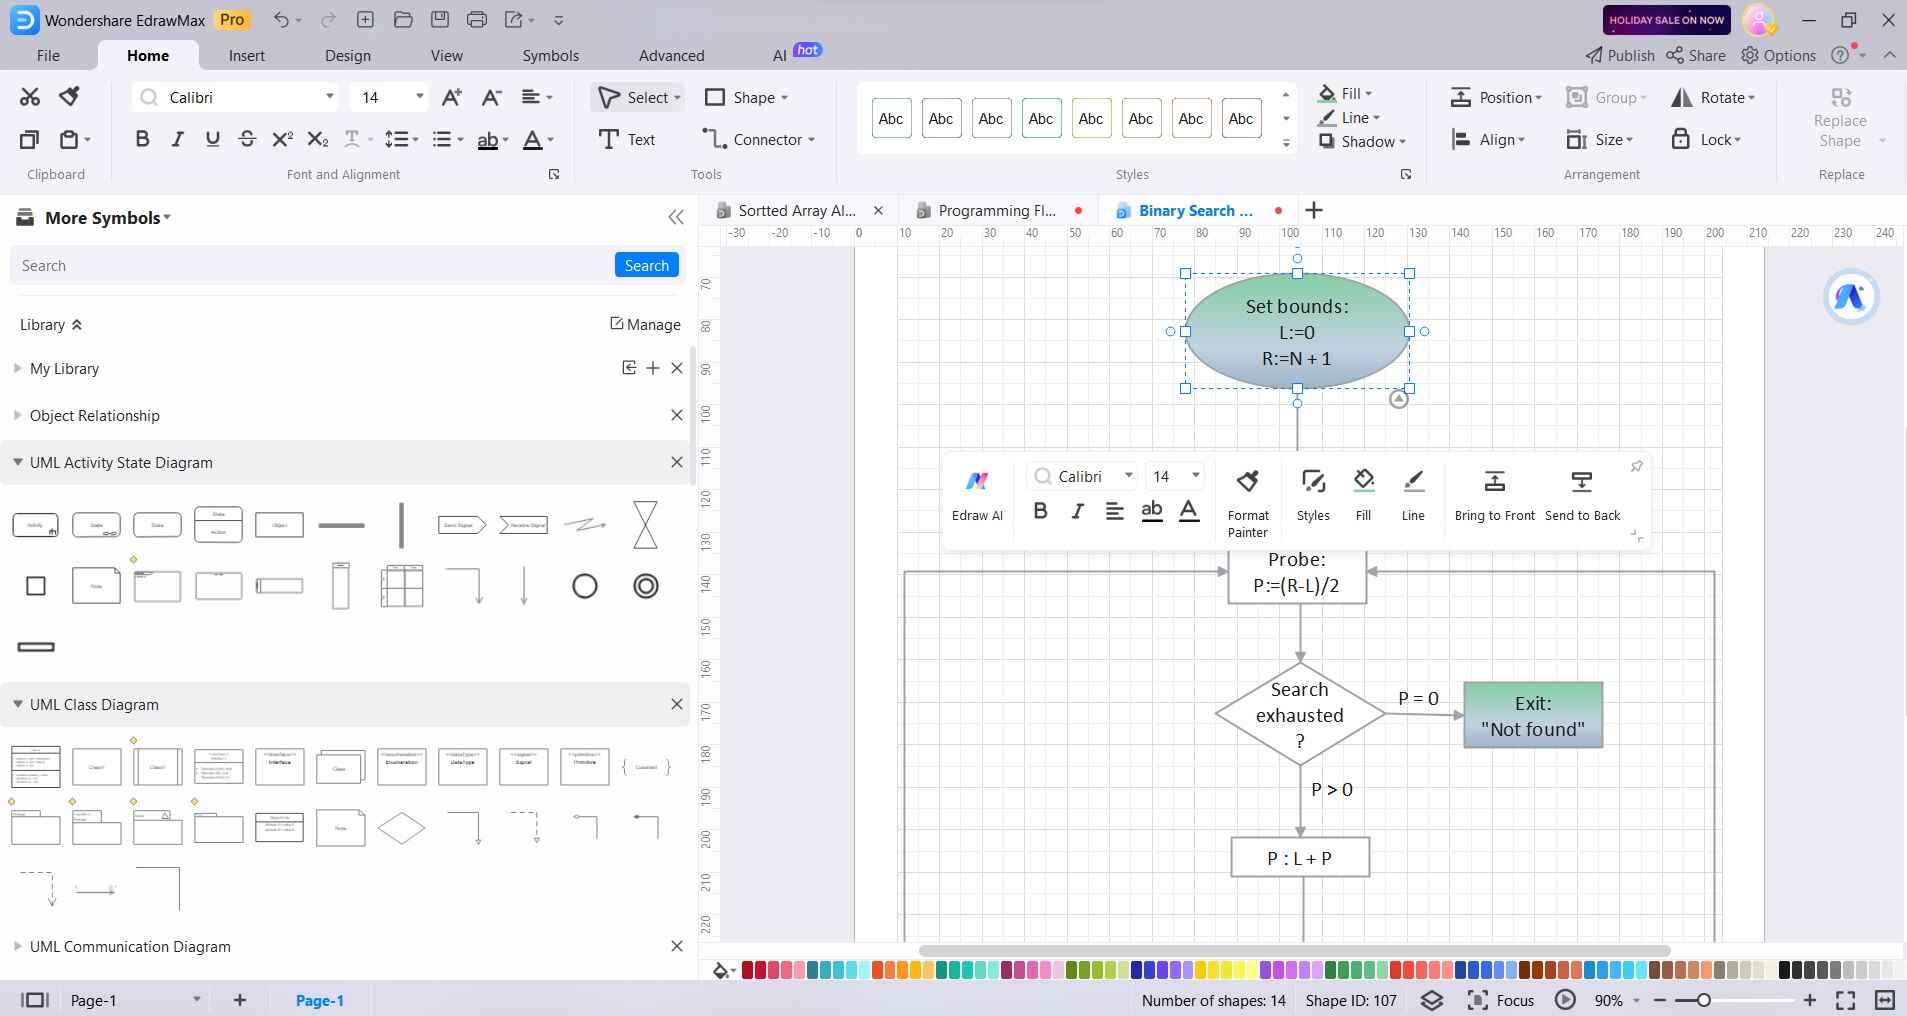Click the Undo arrow in title bar
The height and width of the screenshot is (1016, 1907).
click(x=282, y=20)
